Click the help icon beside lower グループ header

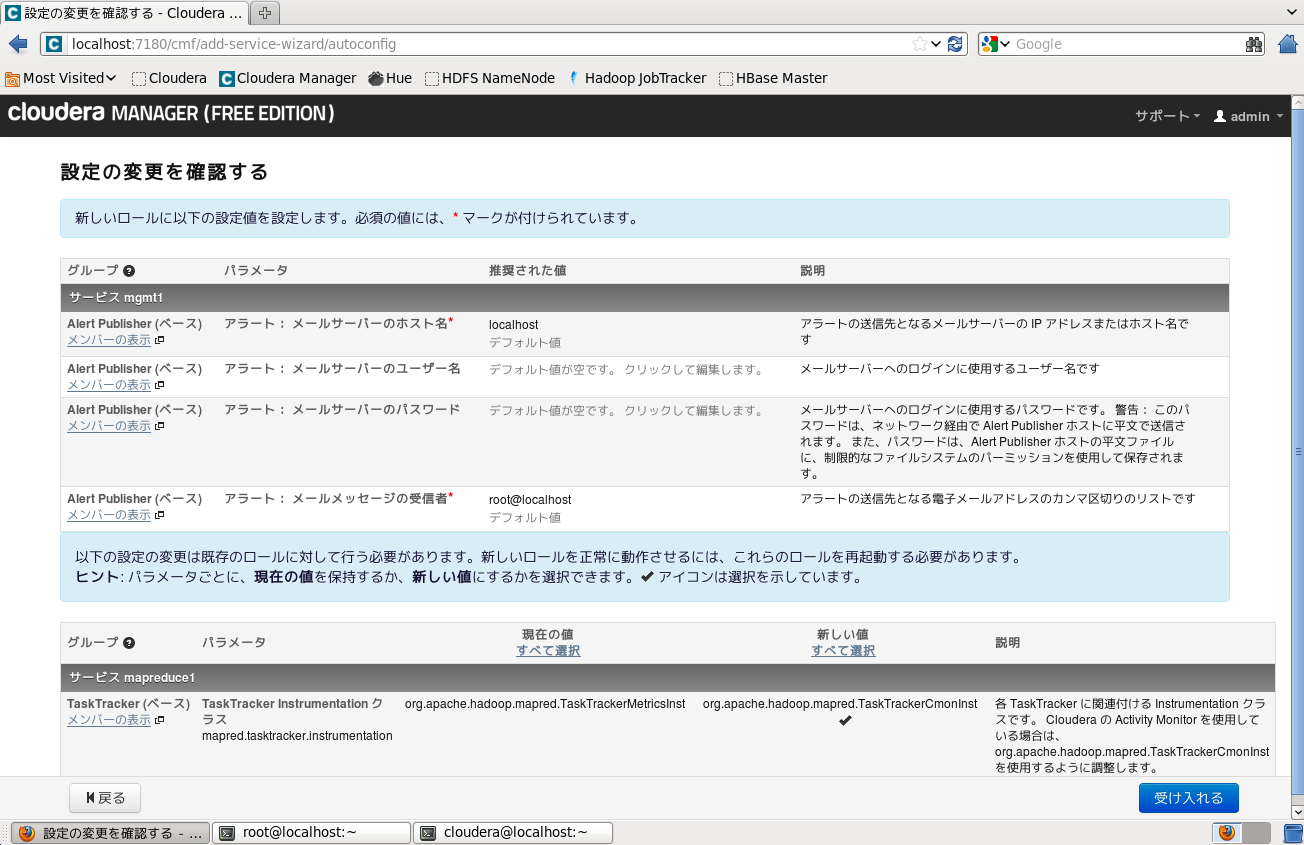(x=129, y=643)
